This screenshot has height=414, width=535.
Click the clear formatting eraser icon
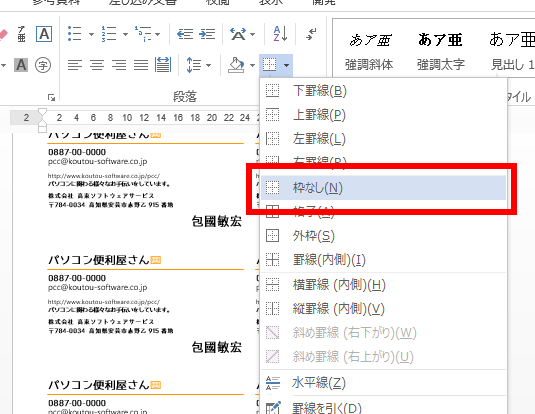[3, 35]
